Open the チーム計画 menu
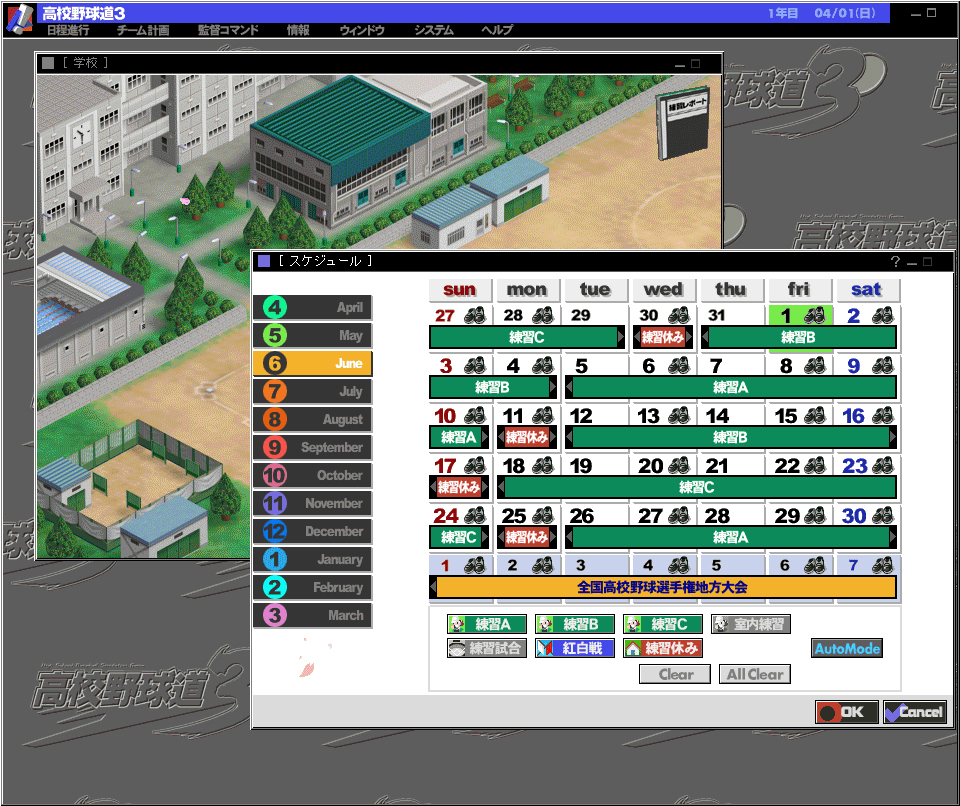The image size is (960, 806). (x=143, y=30)
